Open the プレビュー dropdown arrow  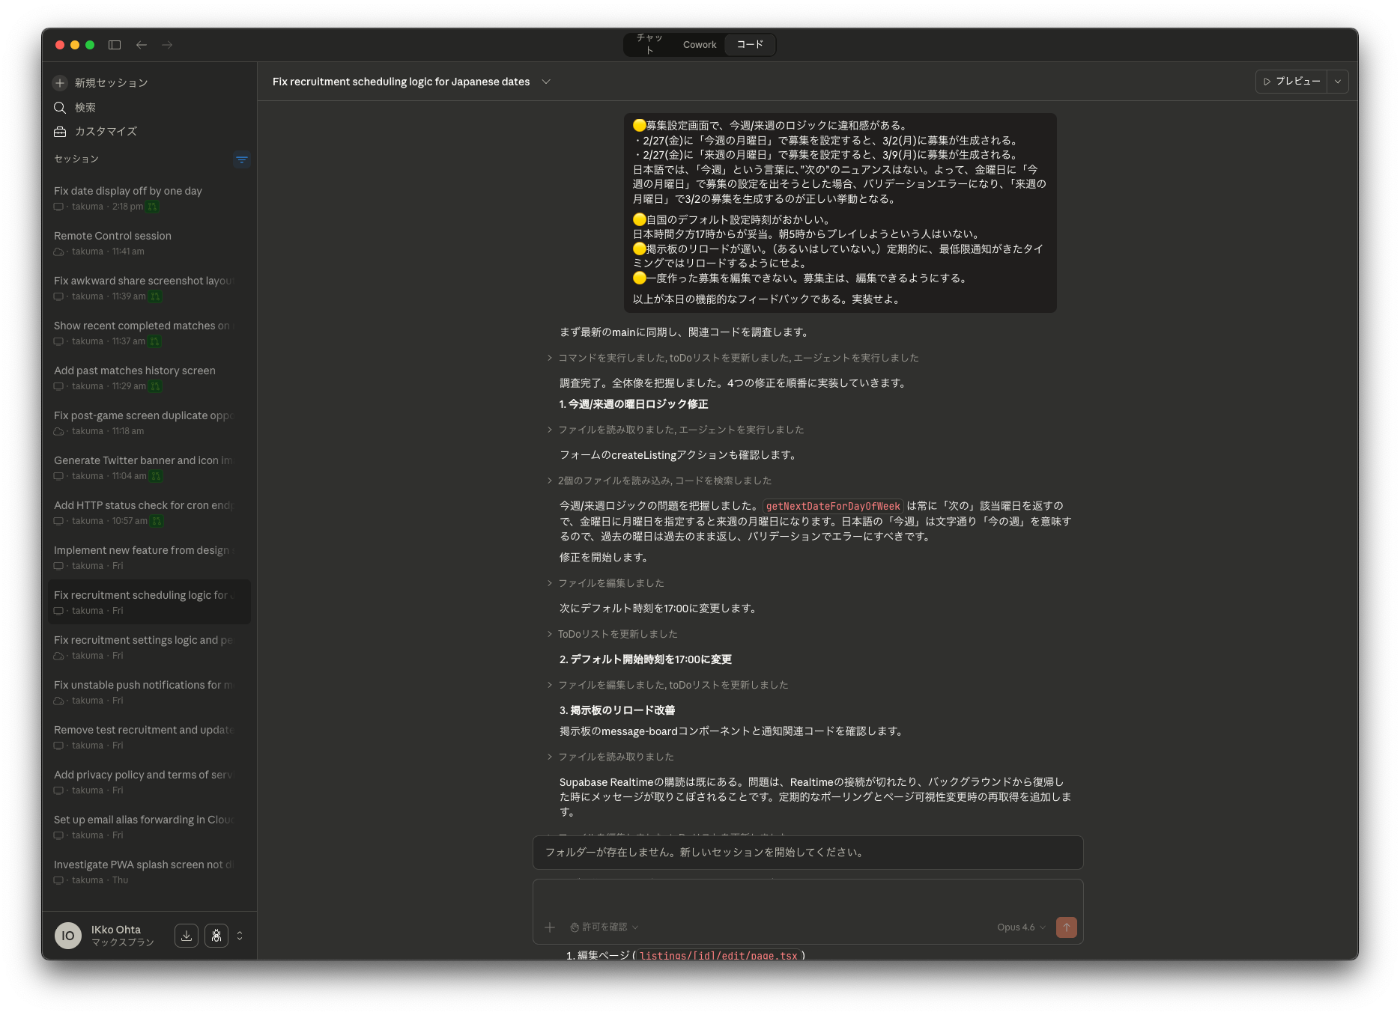point(1337,82)
